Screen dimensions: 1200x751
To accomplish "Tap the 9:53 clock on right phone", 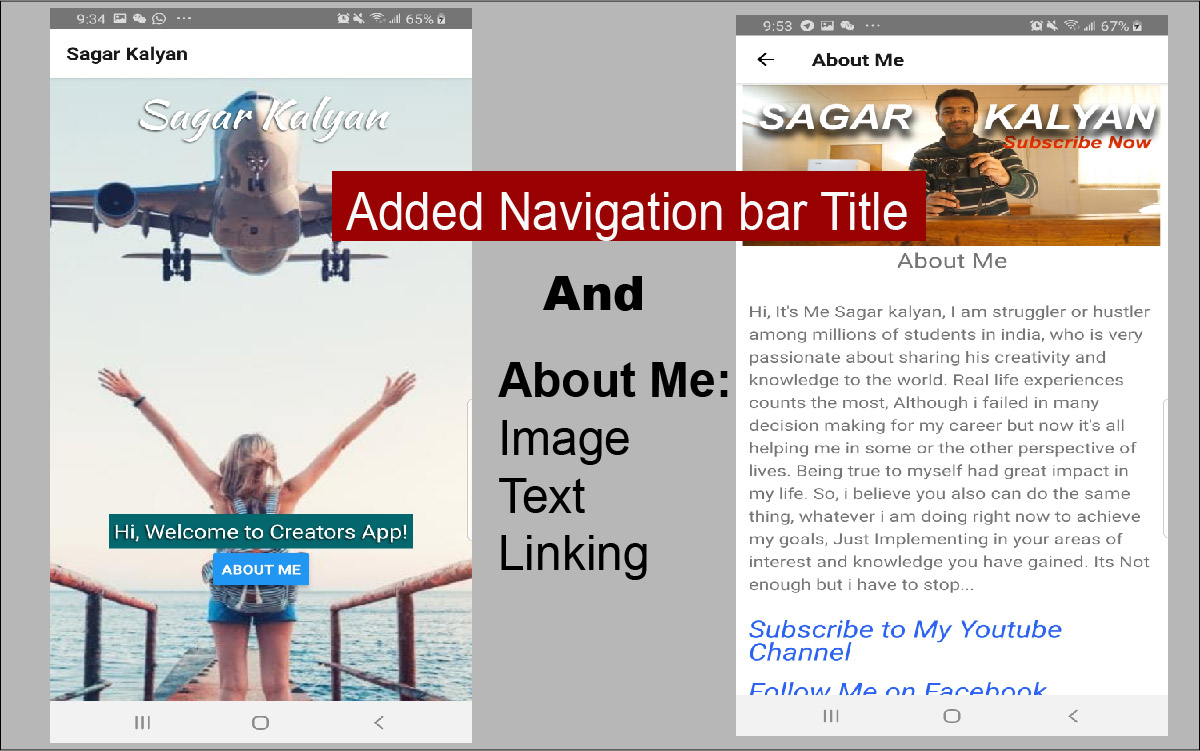I will click(777, 26).
